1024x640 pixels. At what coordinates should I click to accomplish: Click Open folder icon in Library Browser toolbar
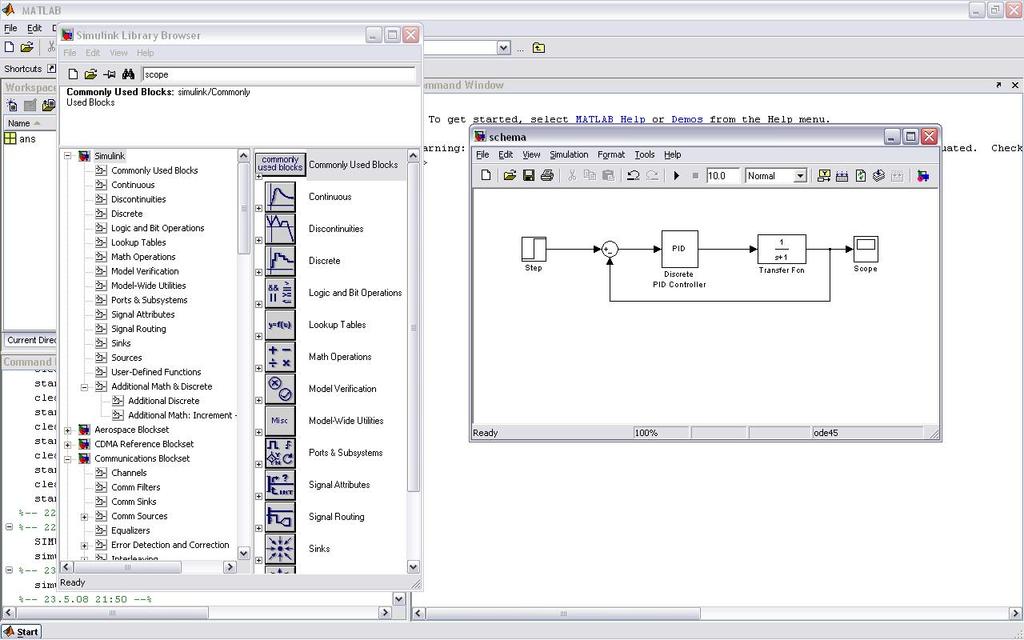(91, 74)
